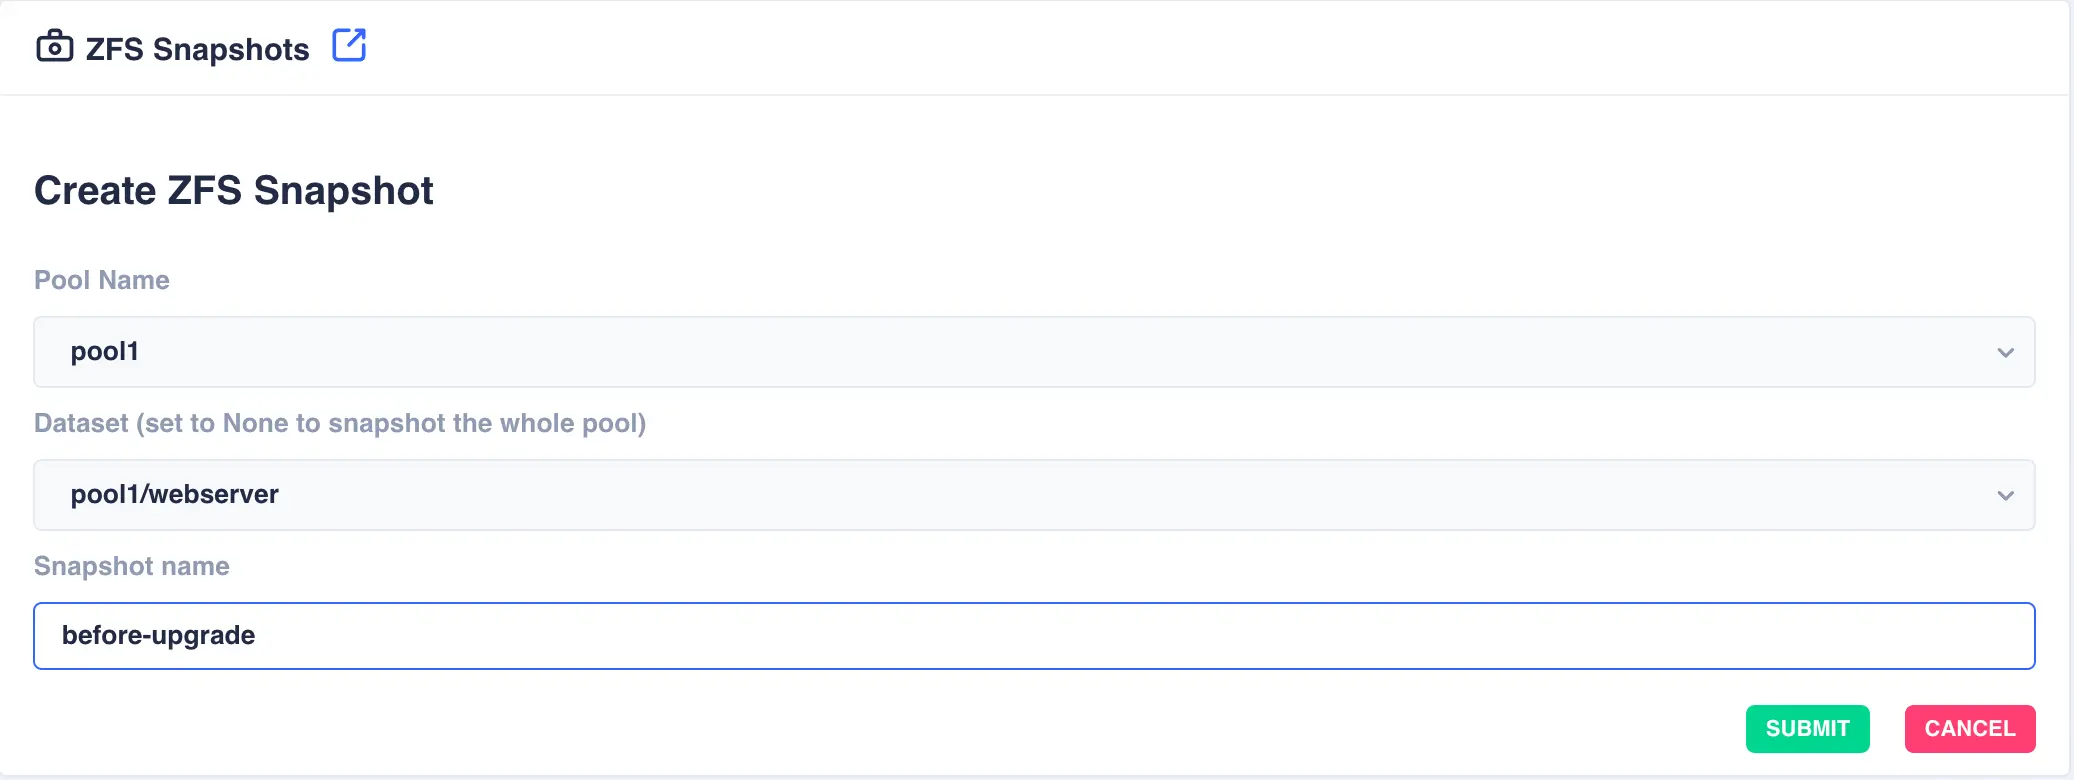Select the pool1 value in Pool Name
Image resolution: width=2074 pixels, height=780 pixels.
click(x=105, y=351)
